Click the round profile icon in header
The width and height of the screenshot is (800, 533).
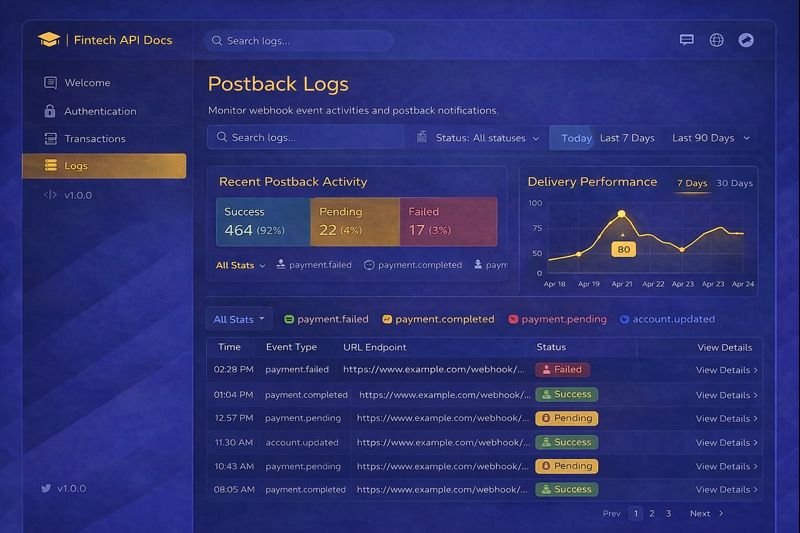click(x=745, y=40)
